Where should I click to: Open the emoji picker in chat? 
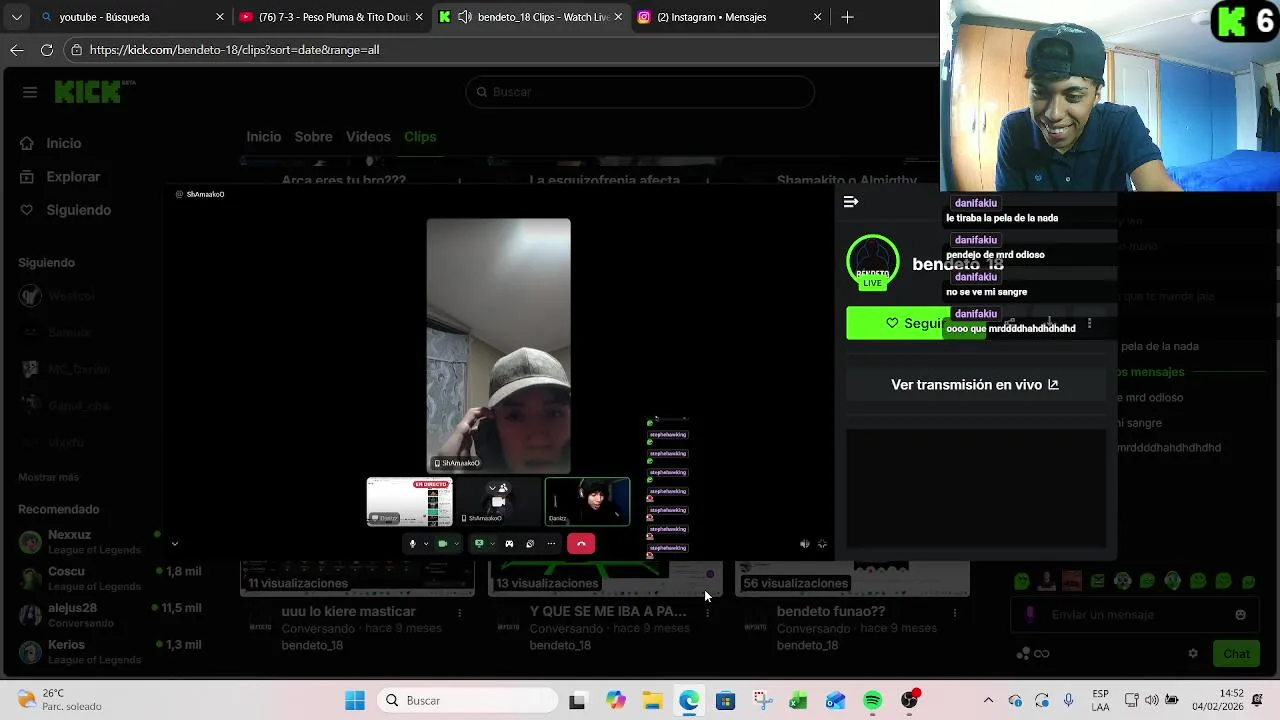pyautogui.click(x=1240, y=615)
